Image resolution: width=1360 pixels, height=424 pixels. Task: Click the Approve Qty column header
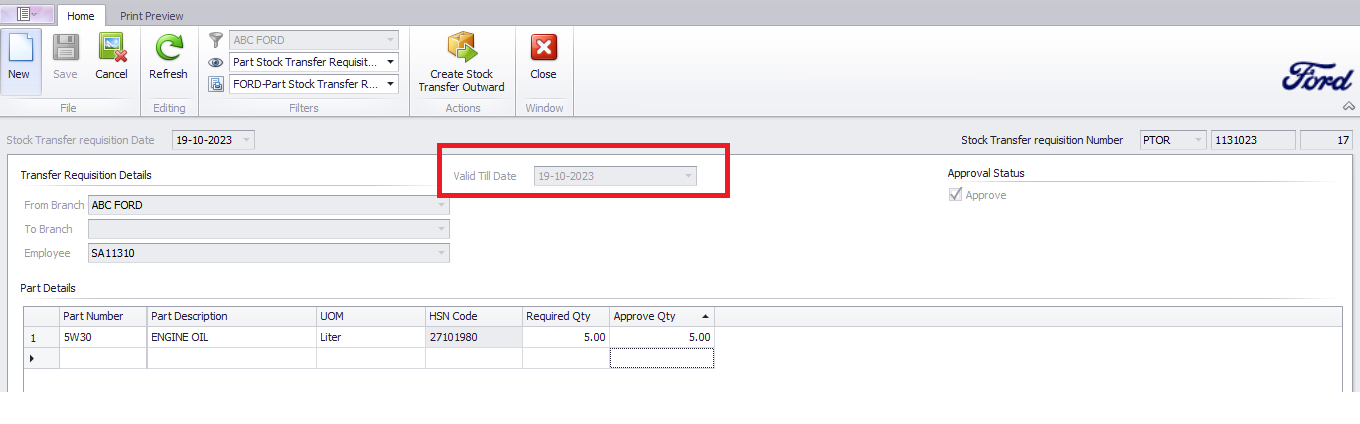[x=662, y=316]
